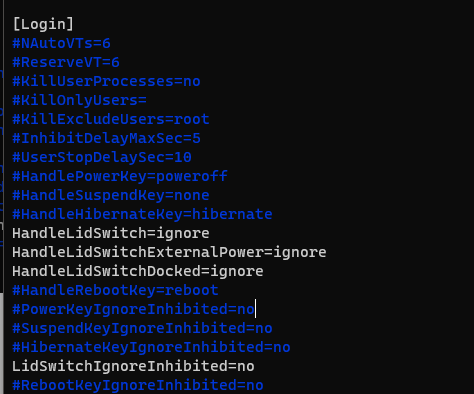Click the [Login] section header line
Viewport: 474px width, 394px height.
click(x=43, y=24)
